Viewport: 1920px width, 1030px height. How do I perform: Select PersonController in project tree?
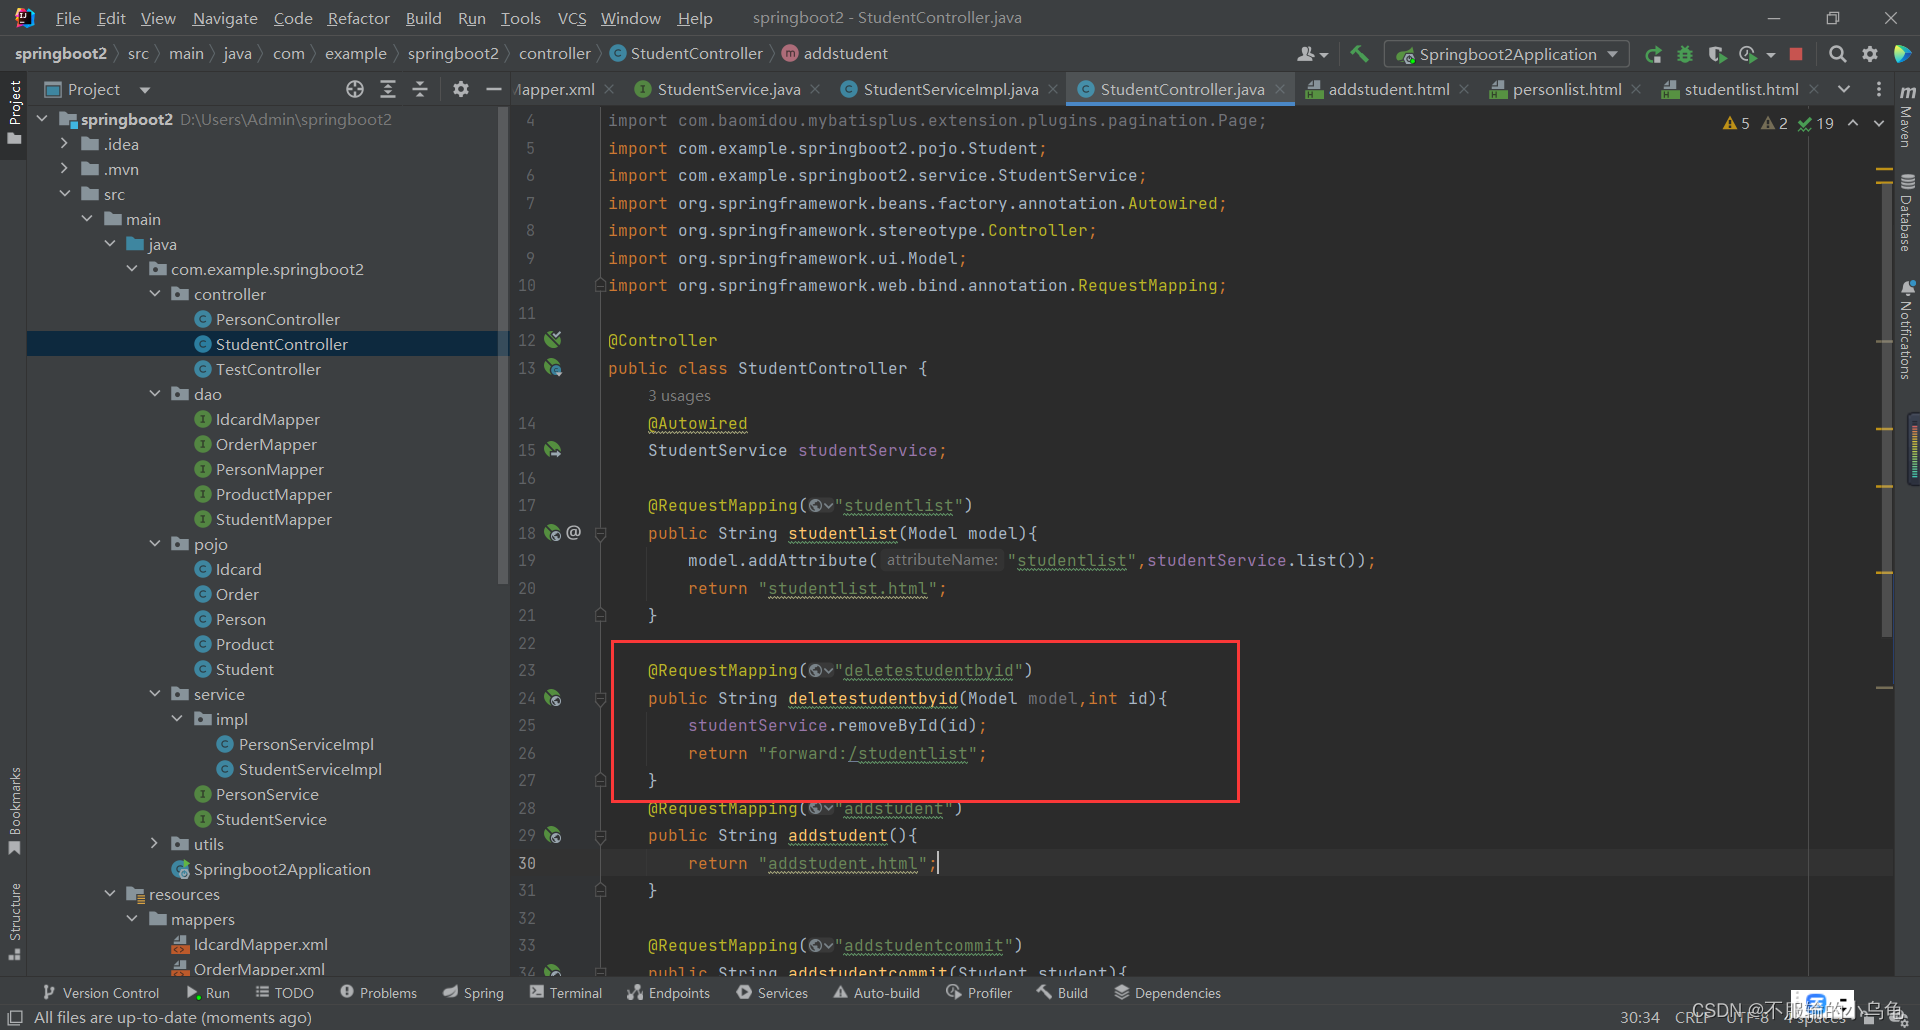[278, 319]
